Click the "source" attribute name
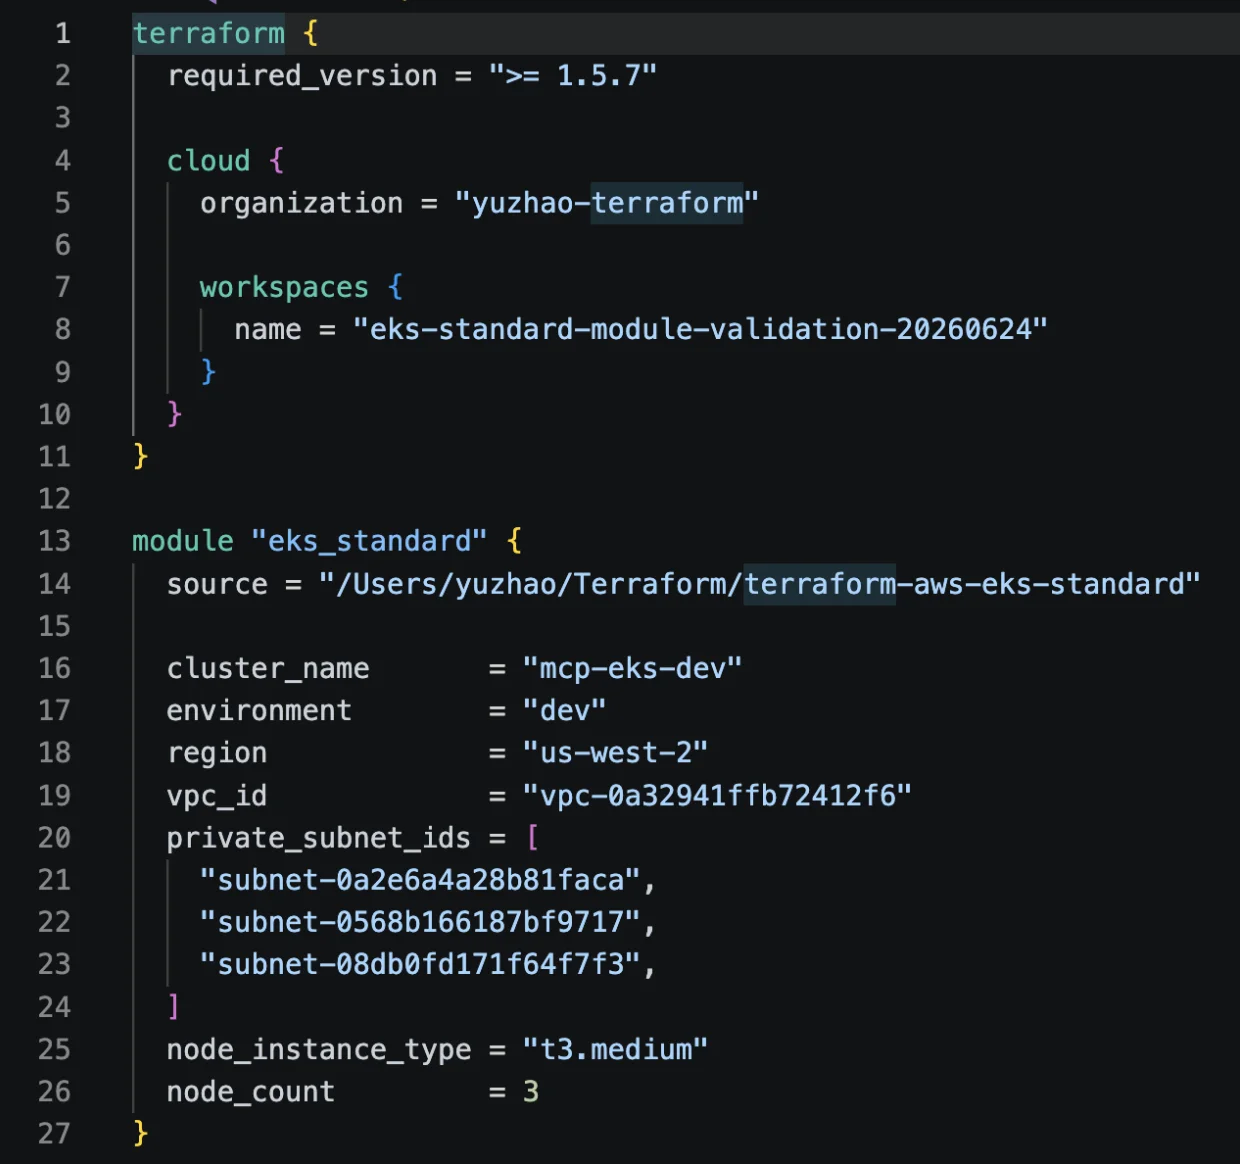Viewport: 1240px width, 1164px height. (217, 584)
